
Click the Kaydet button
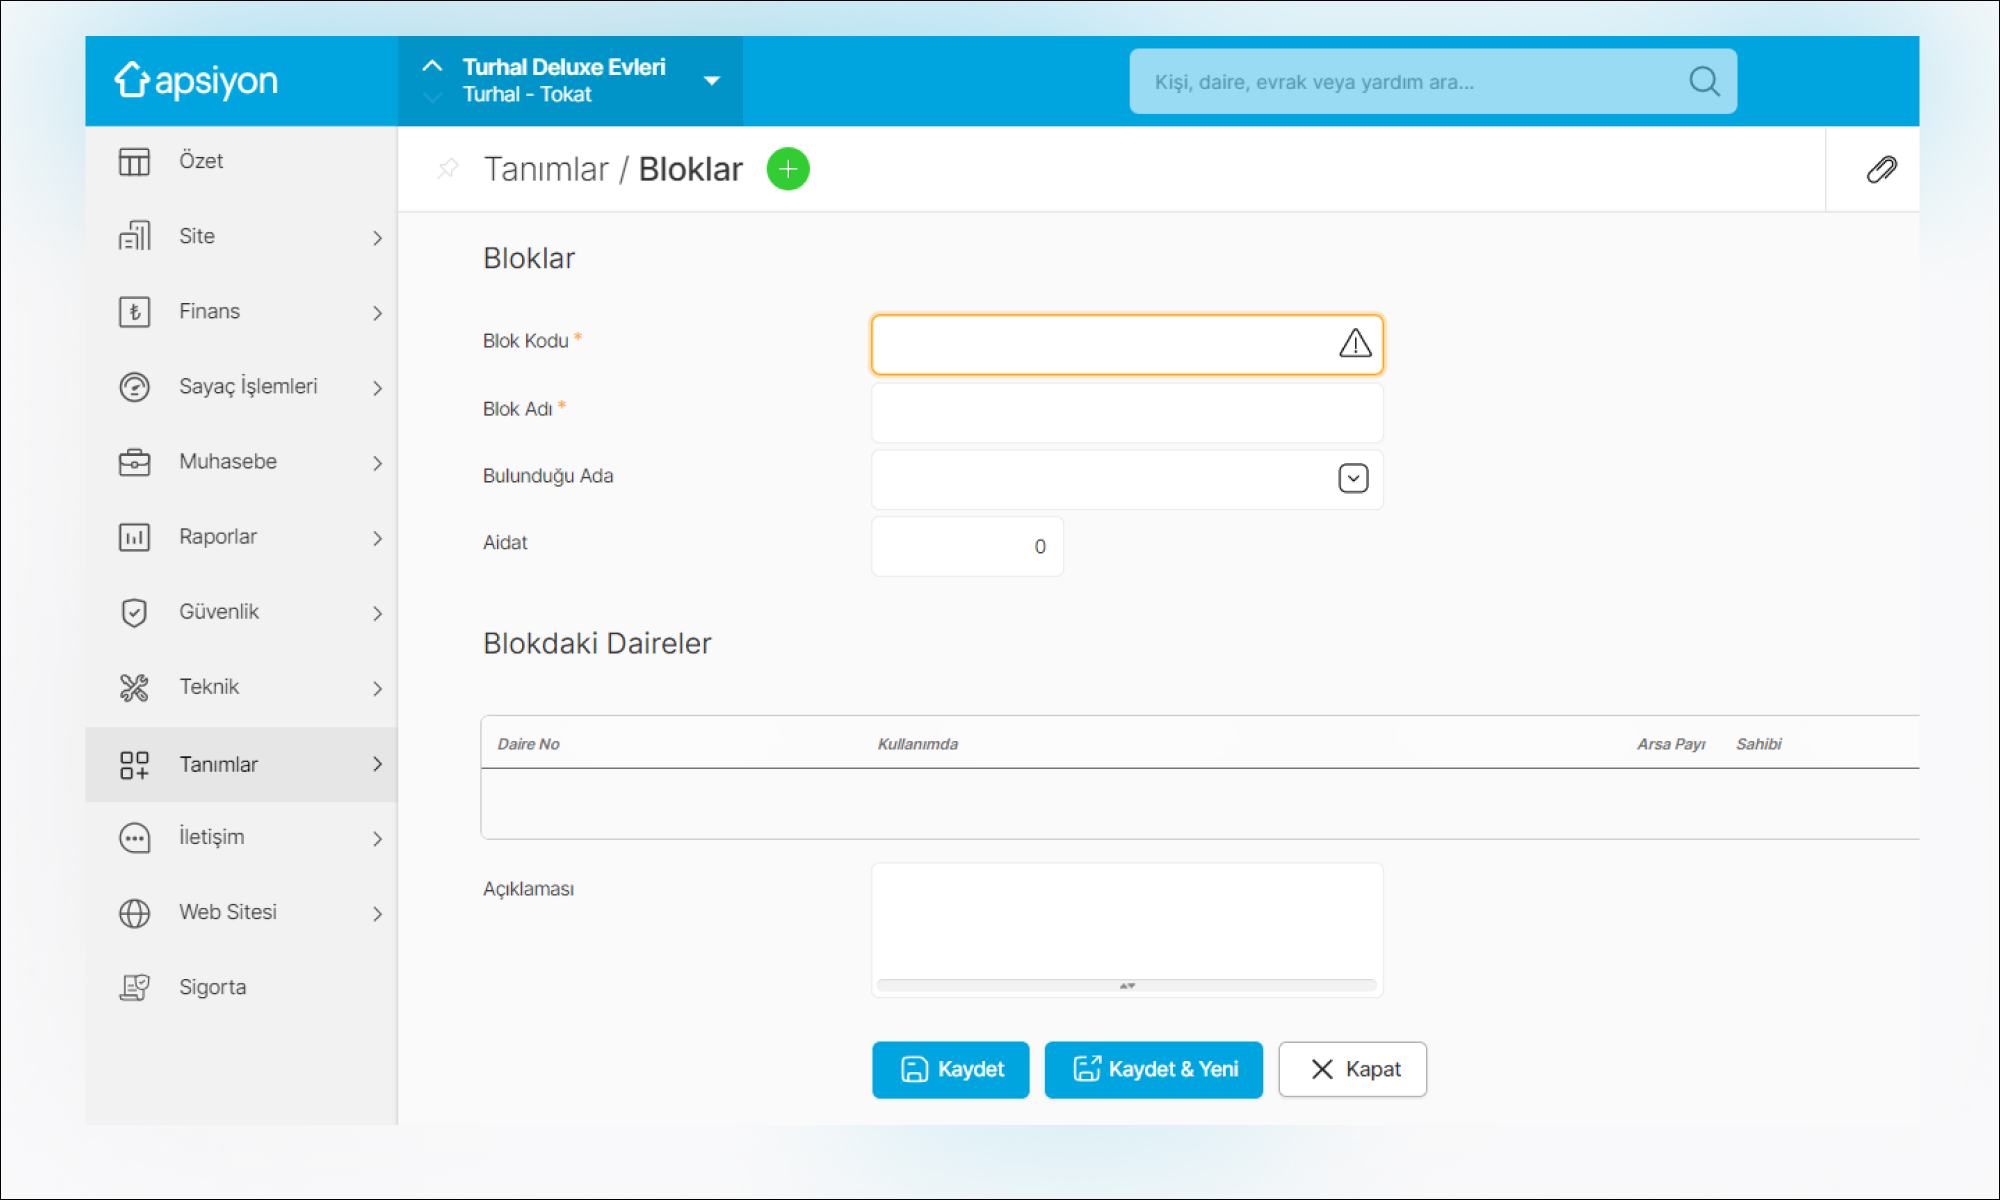(950, 1069)
